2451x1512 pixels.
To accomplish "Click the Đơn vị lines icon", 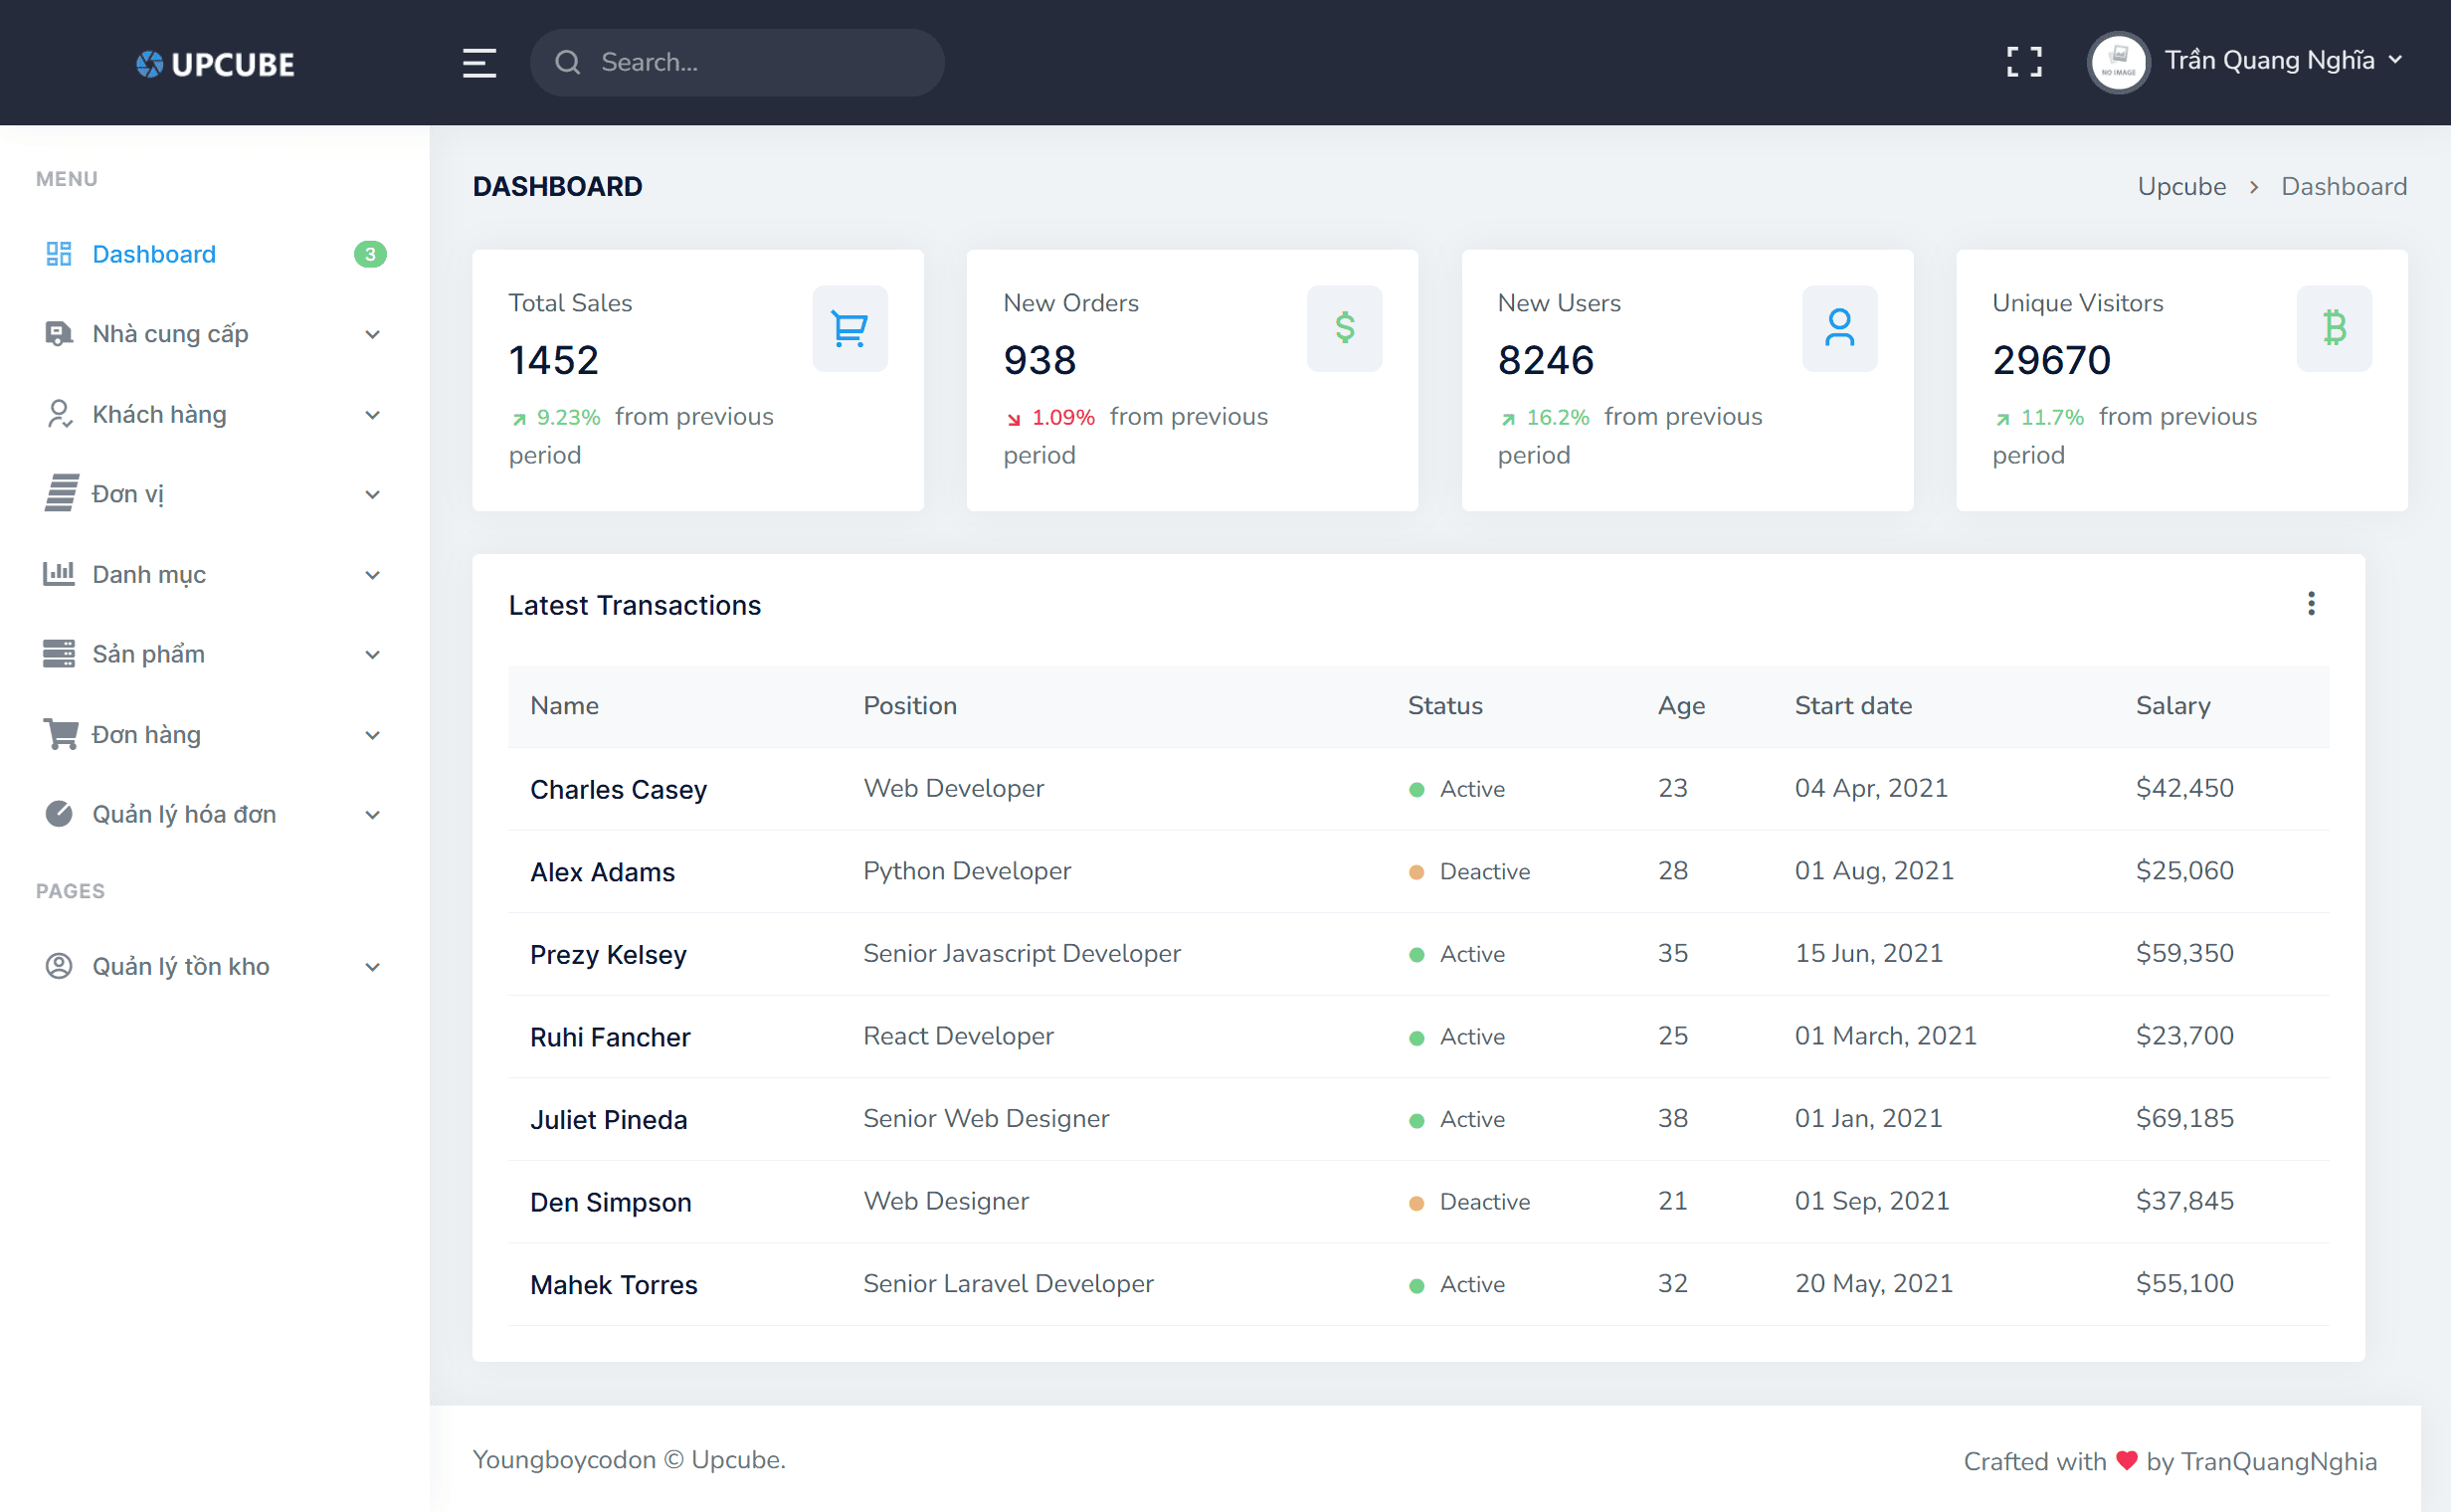I will 60,494.
